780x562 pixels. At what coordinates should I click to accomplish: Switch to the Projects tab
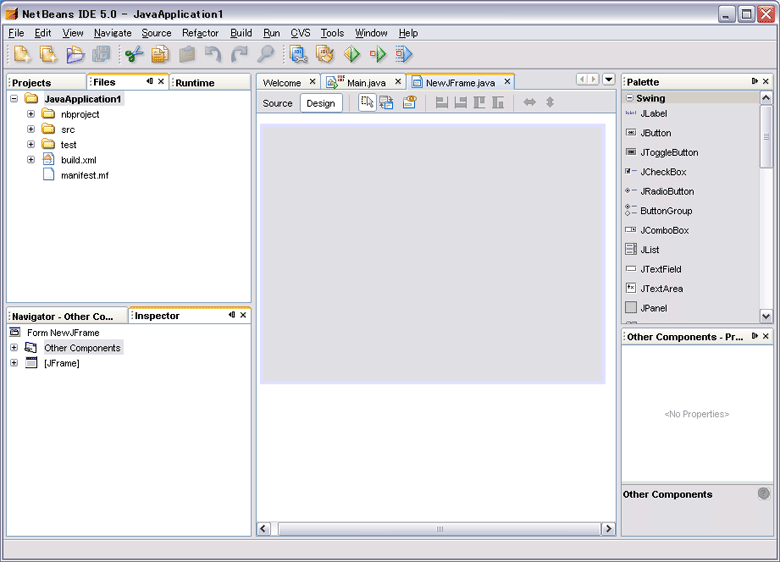46,83
